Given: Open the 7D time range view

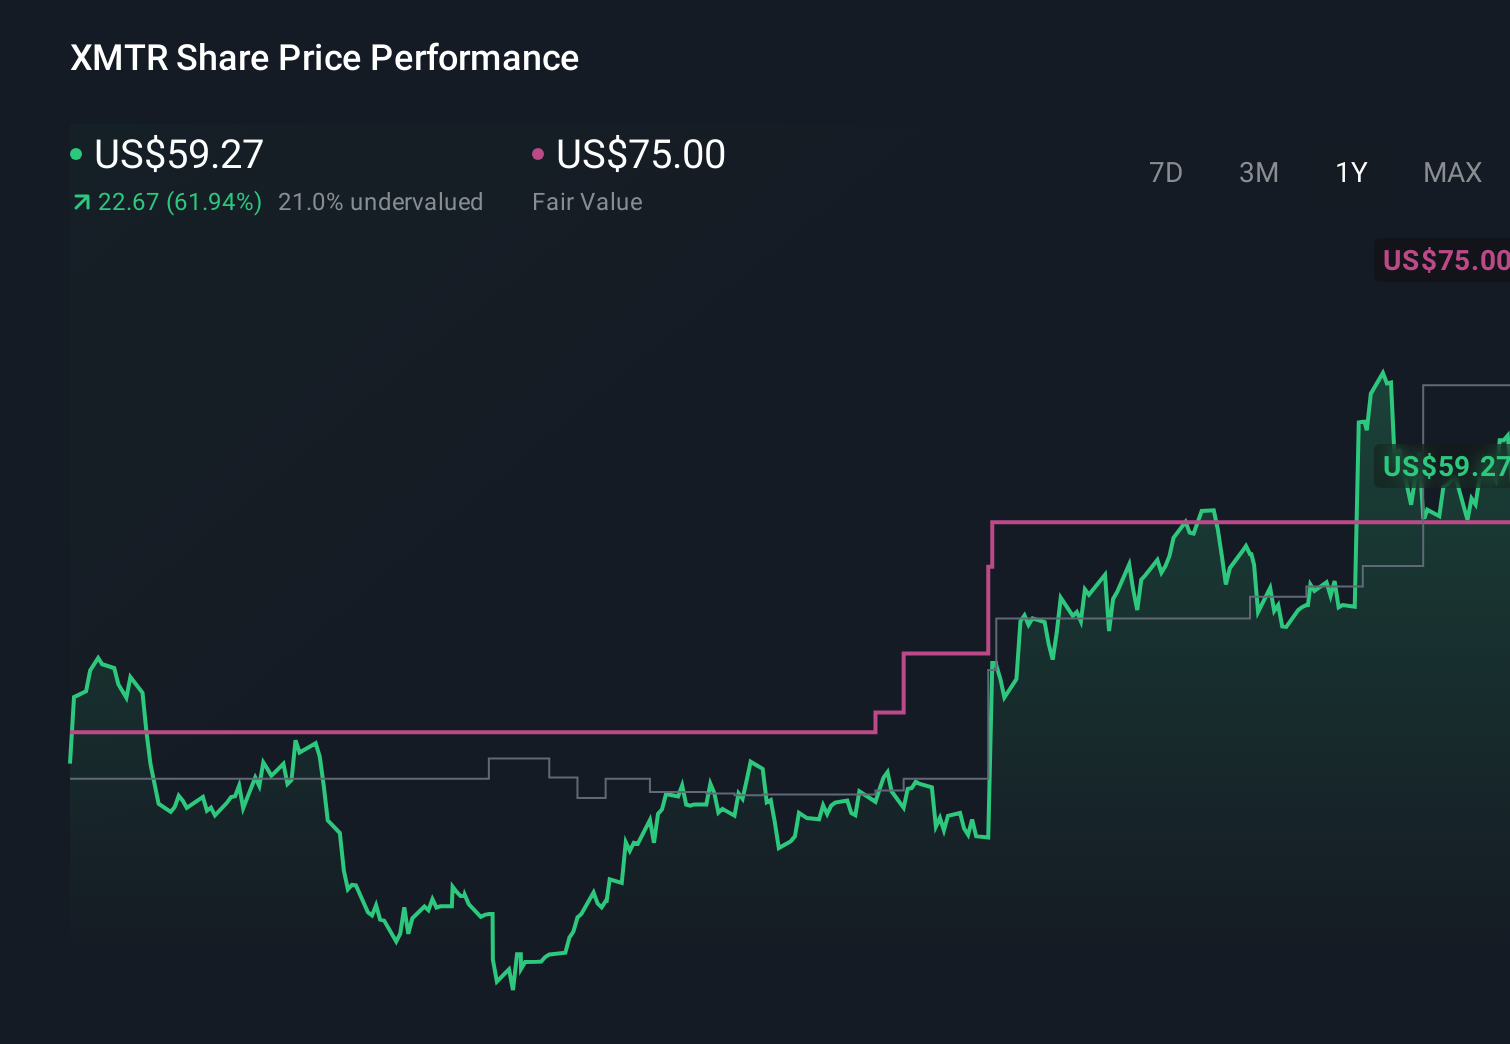Looking at the screenshot, I should (1166, 172).
